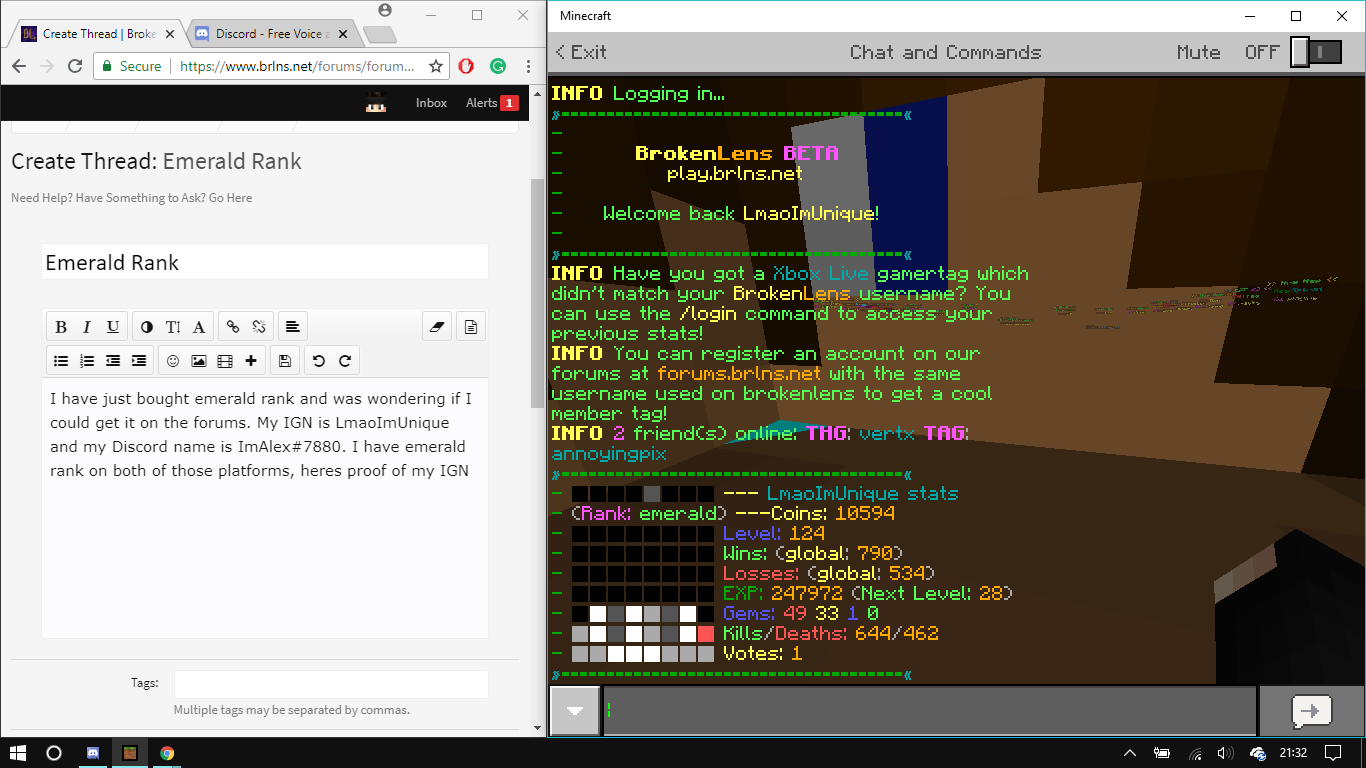Open the Grammarly extension icon
1366x768 pixels.
497,66
